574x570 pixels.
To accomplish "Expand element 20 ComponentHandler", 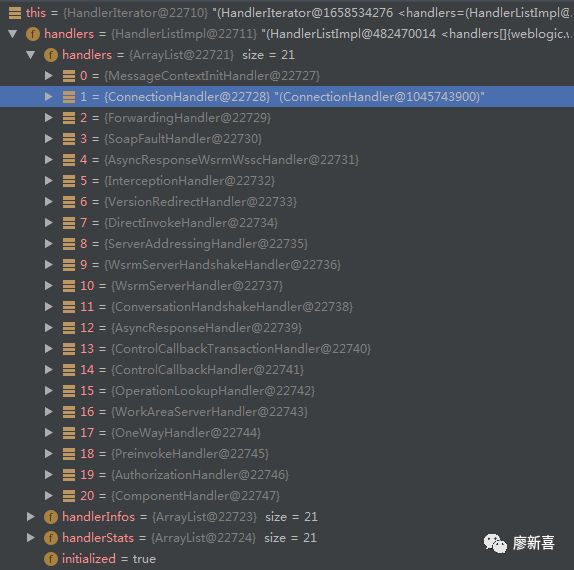I will tap(48, 495).
